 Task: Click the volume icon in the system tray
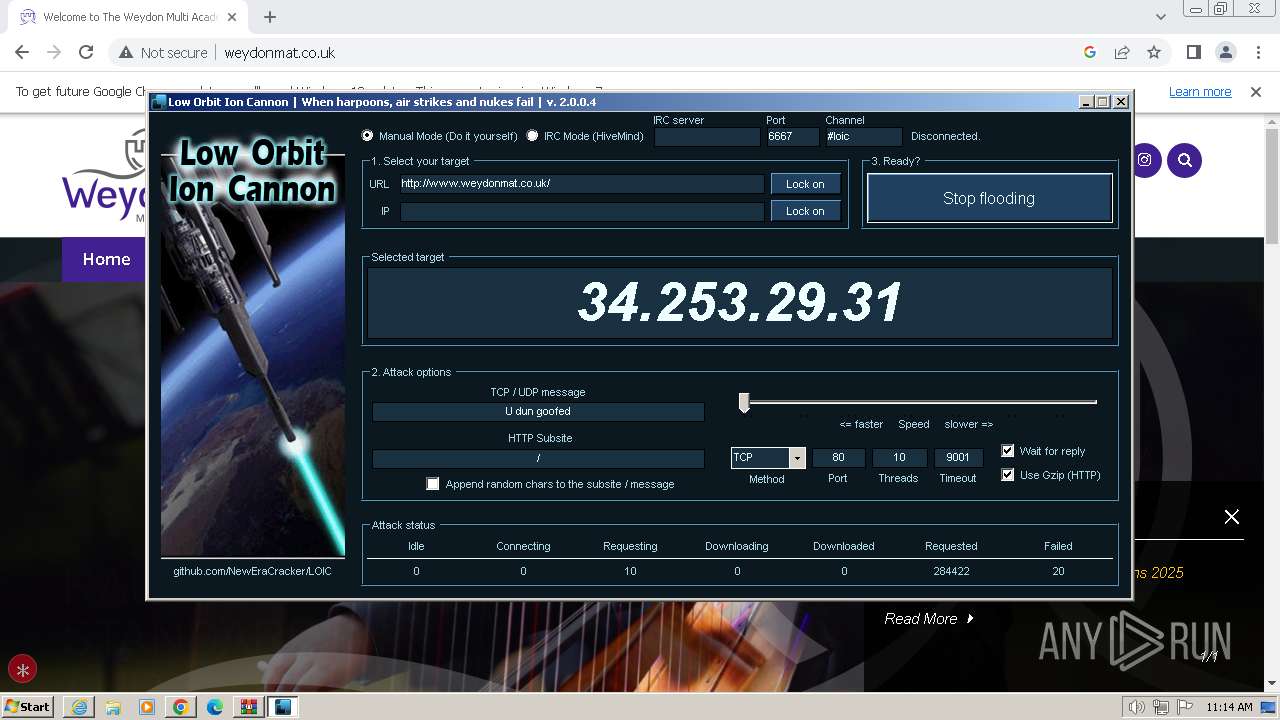pyautogui.click(x=1137, y=707)
